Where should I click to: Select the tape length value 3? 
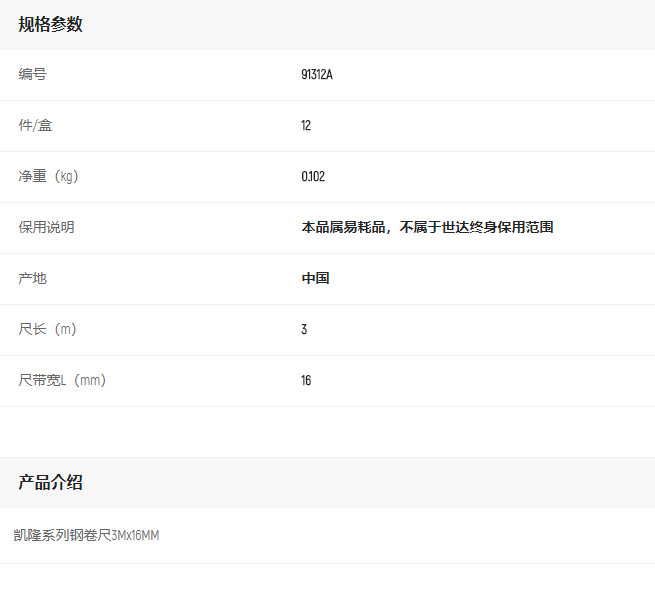coord(304,330)
